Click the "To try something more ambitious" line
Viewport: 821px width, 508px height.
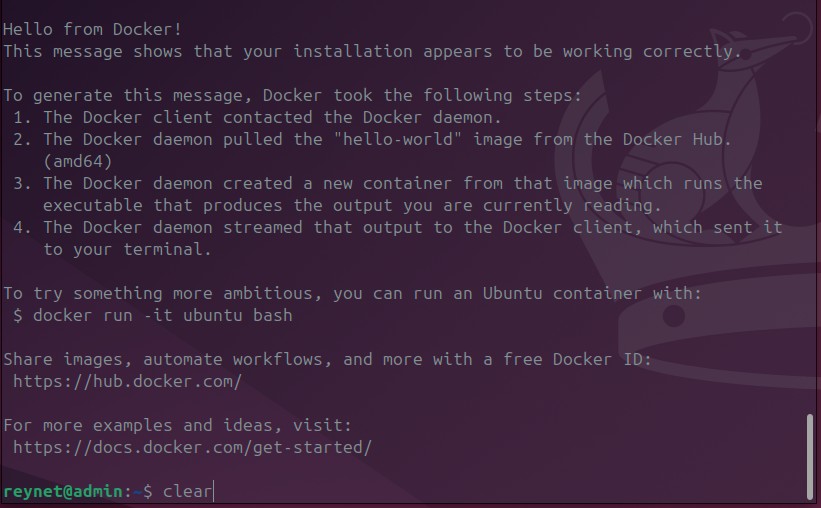pos(352,293)
